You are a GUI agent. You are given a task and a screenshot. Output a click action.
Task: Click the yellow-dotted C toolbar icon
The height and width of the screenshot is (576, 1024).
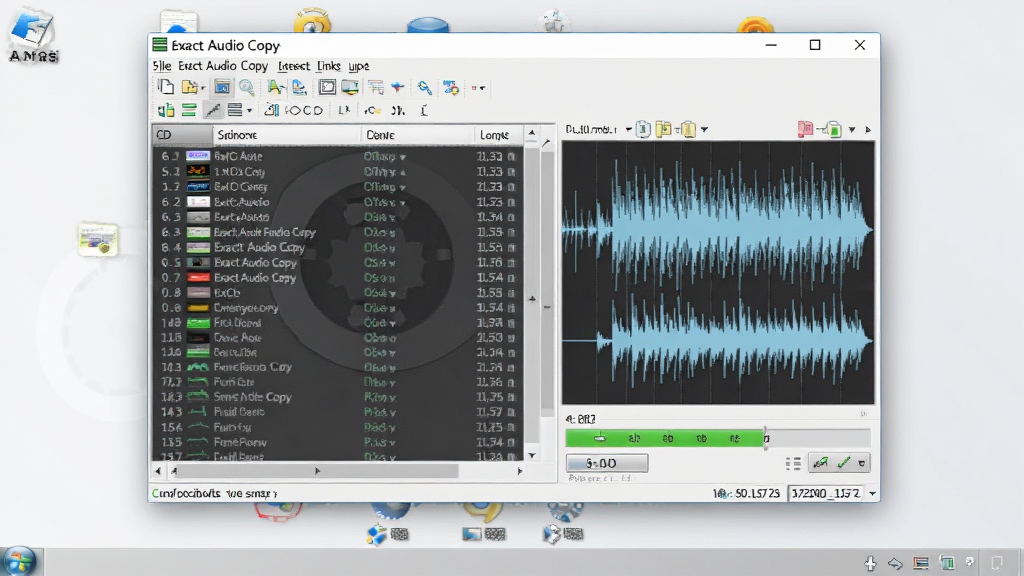[x=373, y=110]
